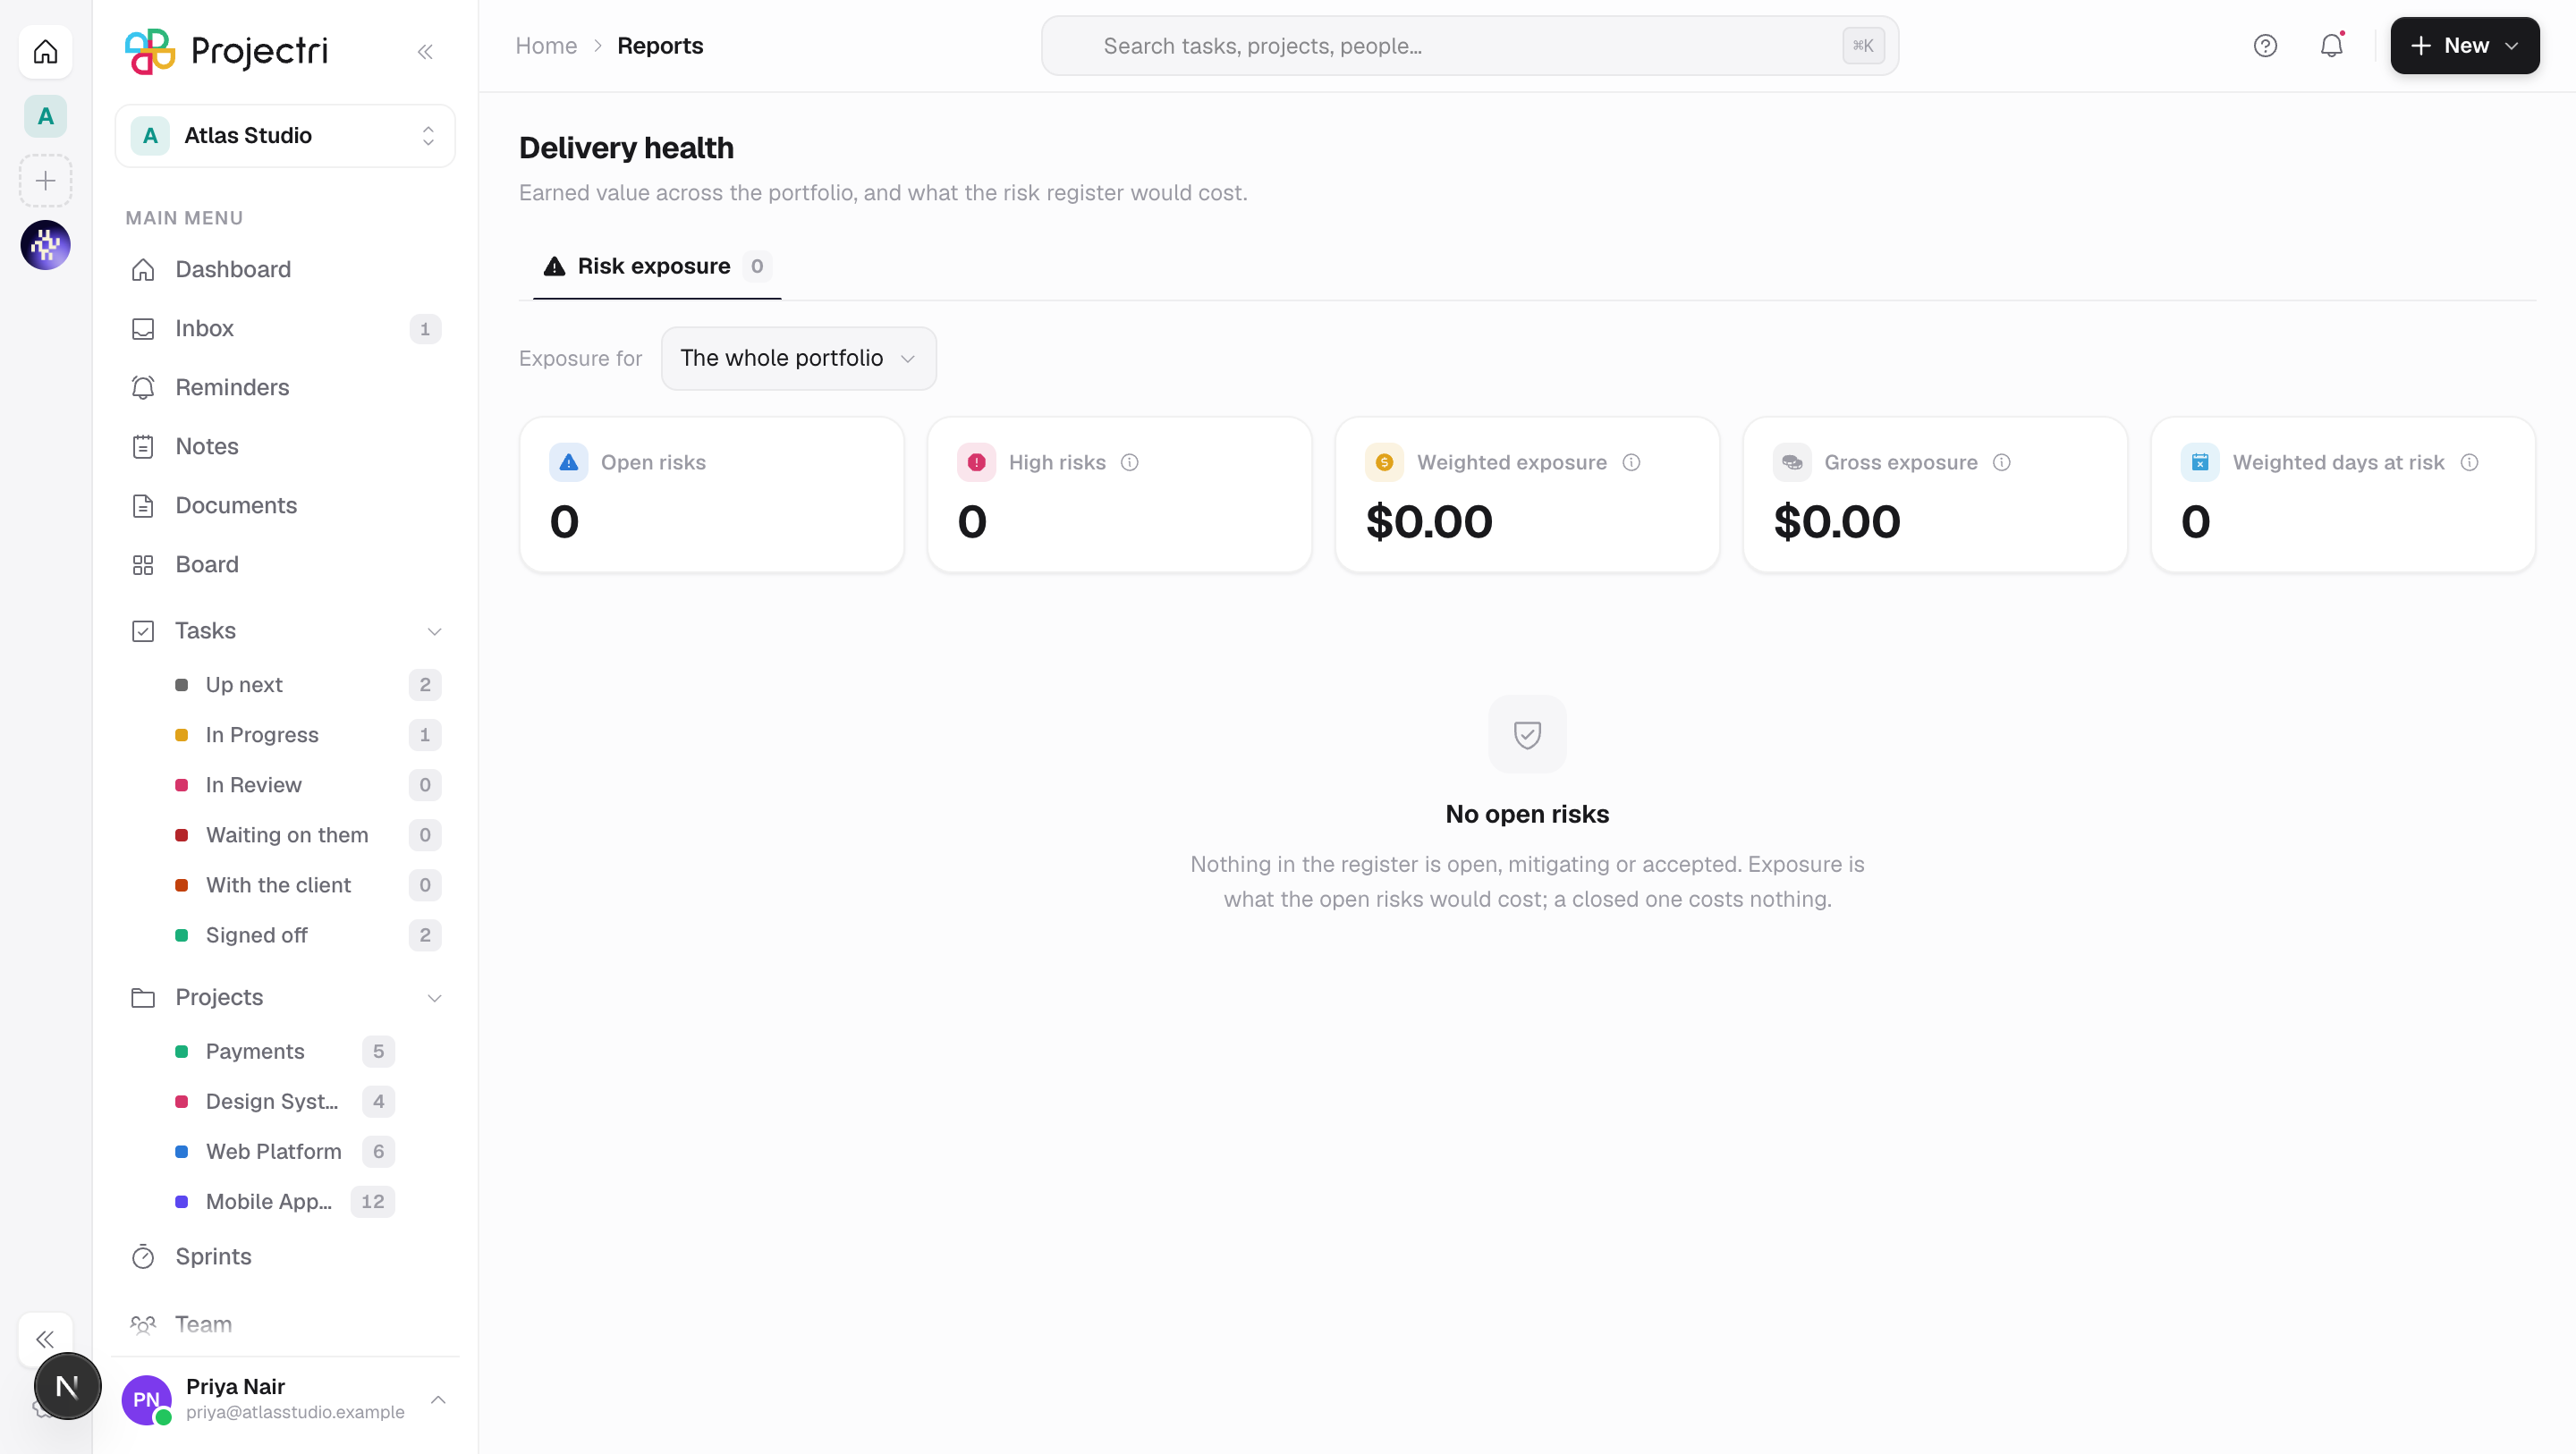The width and height of the screenshot is (2576, 1454).
Task: Click the home icon in the left rail
Action: pos(45,51)
